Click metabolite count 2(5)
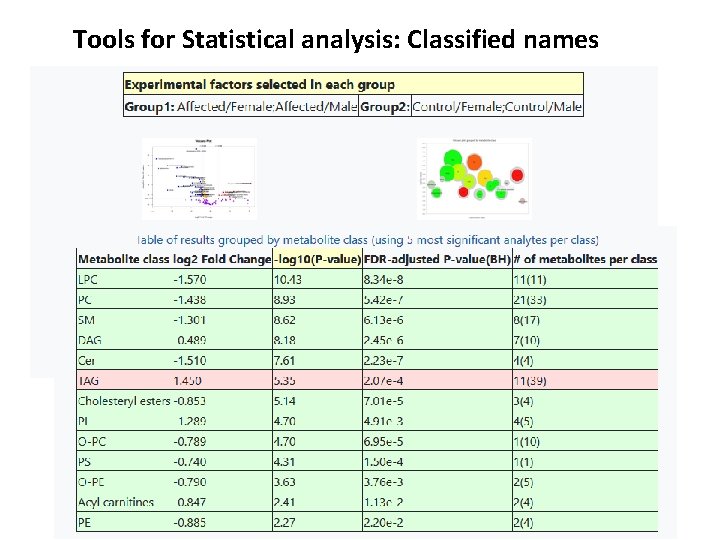This screenshot has width=720, height=540. point(523,482)
